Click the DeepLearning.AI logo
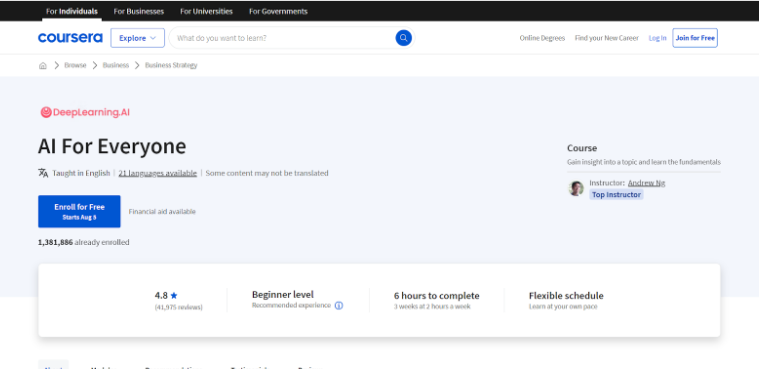This screenshot has width=759, height=369. pos(85,112)
